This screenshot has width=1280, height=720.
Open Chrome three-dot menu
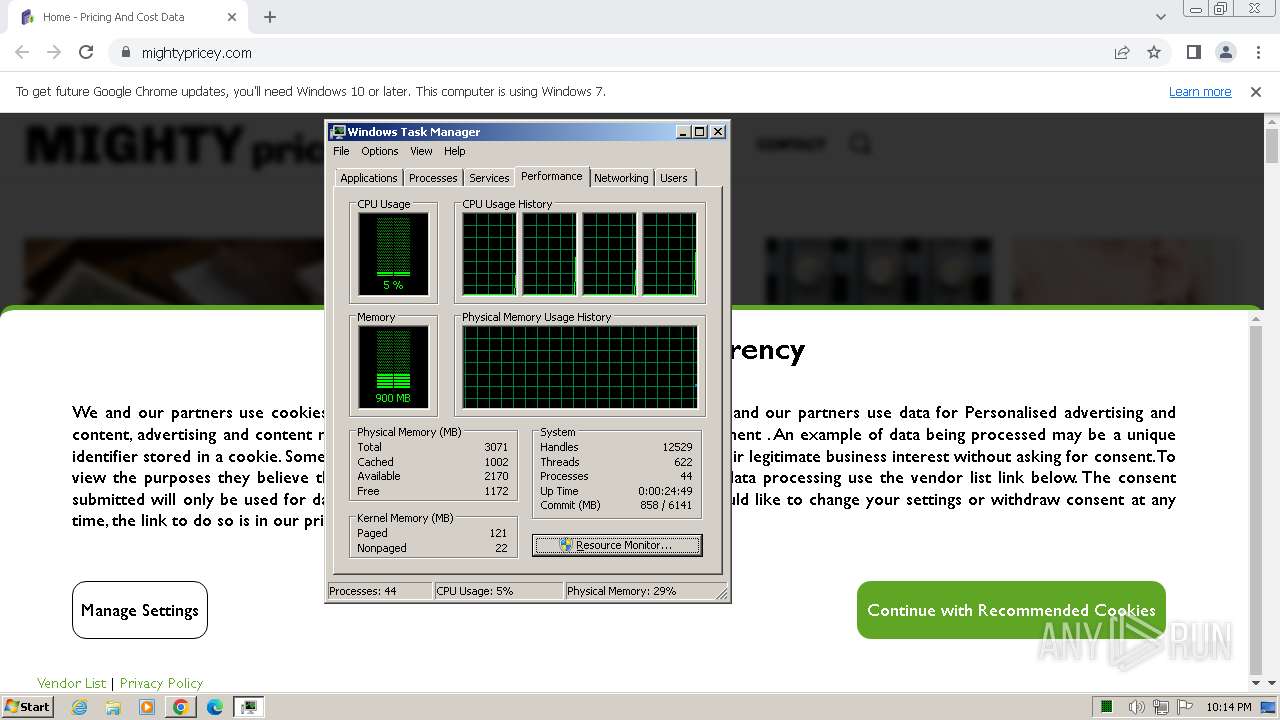pos(1258,52)
